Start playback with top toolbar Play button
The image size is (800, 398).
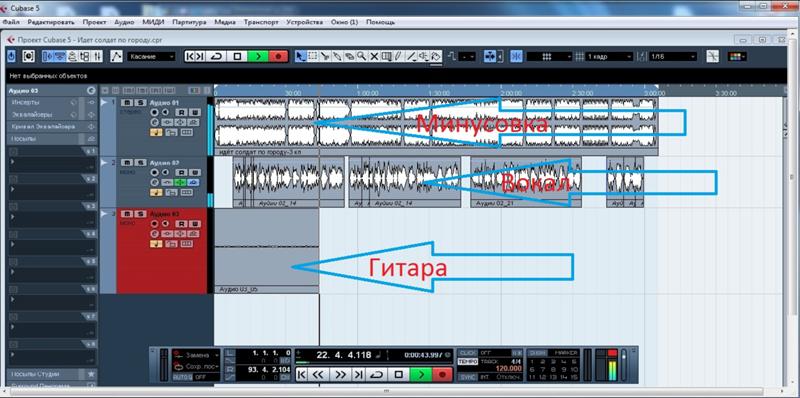(x=258, y=56)
